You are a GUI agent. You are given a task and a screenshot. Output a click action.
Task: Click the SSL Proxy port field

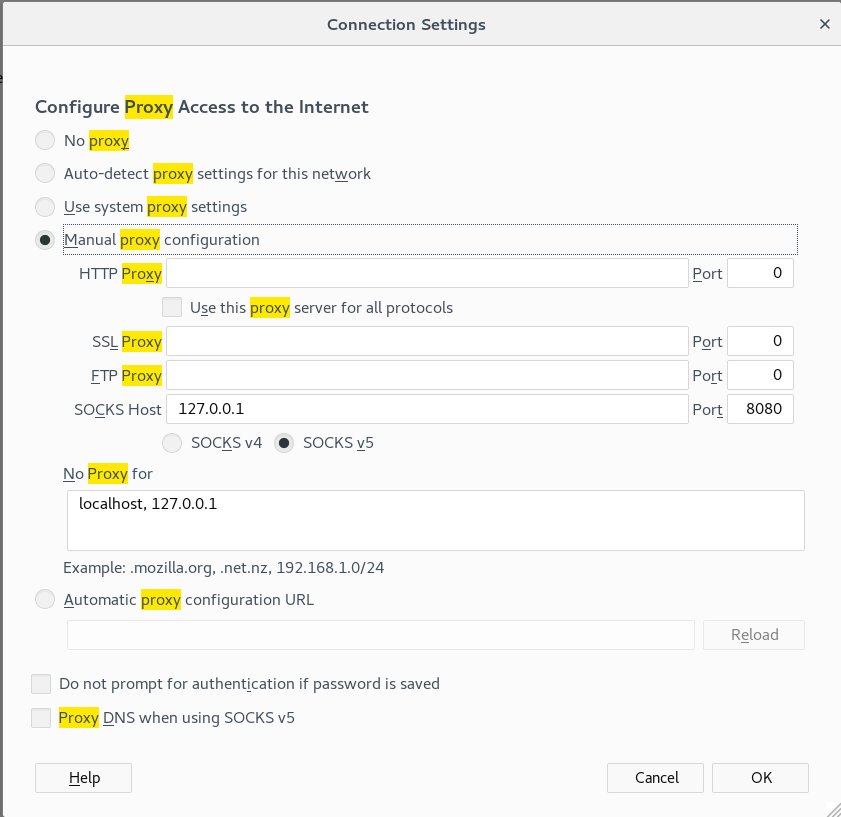click(x=760, y=341)
